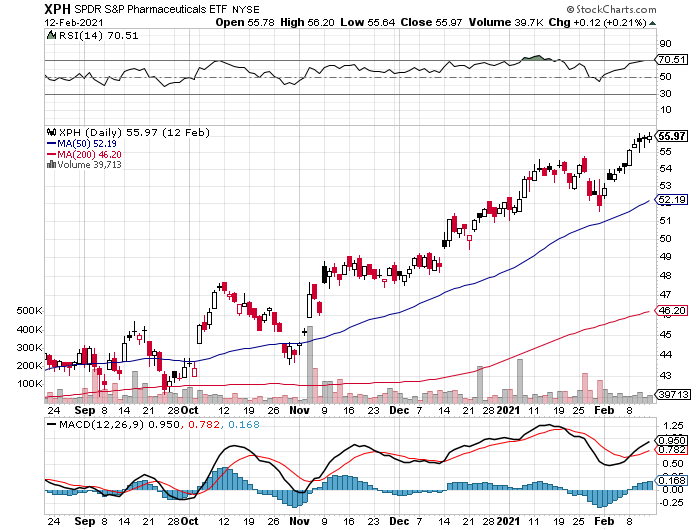Click Feb on the price chart date axis
The height and width of the screenshot is (530, 700).
click(604, 410)
